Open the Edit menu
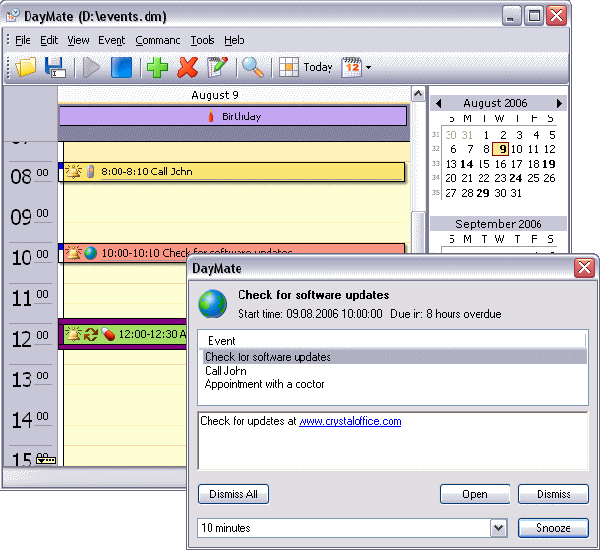Screen dimensions: 600x550 click(x=49, y=40)
